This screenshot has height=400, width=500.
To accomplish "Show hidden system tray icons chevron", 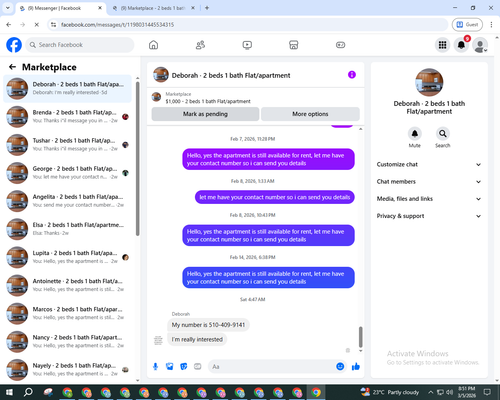I will tap(431, 392).
